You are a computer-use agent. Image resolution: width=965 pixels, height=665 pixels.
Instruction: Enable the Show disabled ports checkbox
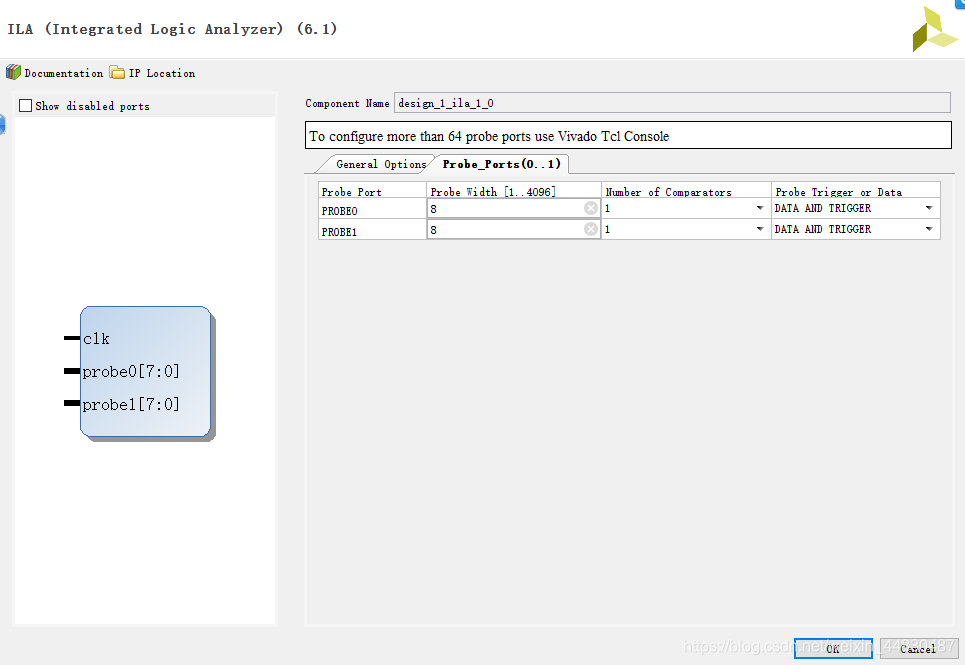tap(25, 106)
